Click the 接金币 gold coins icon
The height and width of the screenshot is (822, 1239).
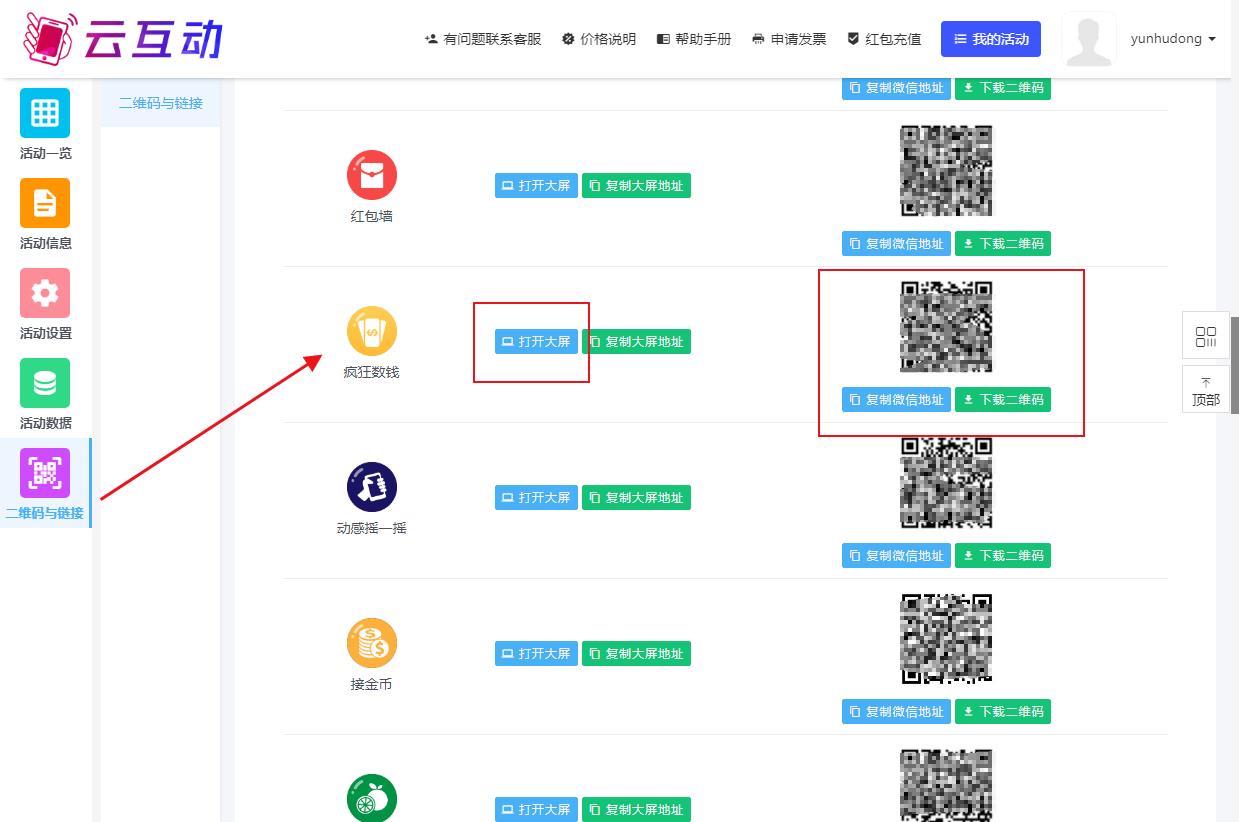(x=372, y=644)
